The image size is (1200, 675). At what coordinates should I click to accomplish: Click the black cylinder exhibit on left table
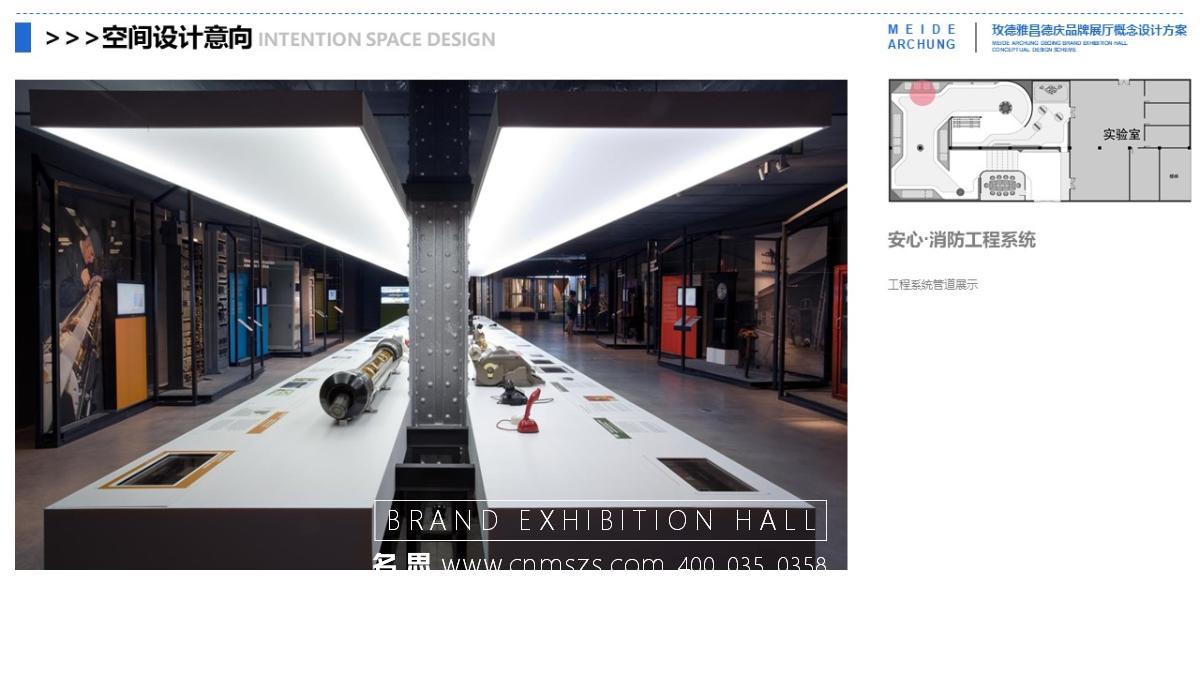[360, 378]
